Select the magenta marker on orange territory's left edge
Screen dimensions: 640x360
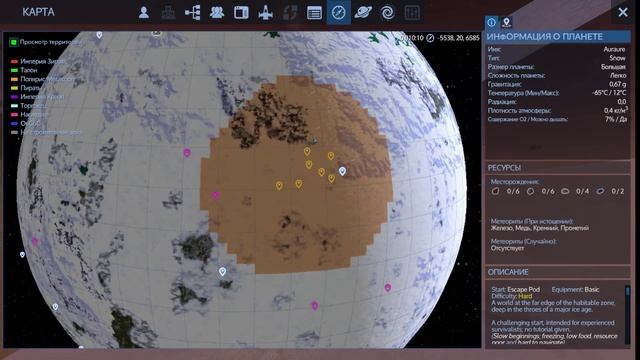(x=216, y=196)
